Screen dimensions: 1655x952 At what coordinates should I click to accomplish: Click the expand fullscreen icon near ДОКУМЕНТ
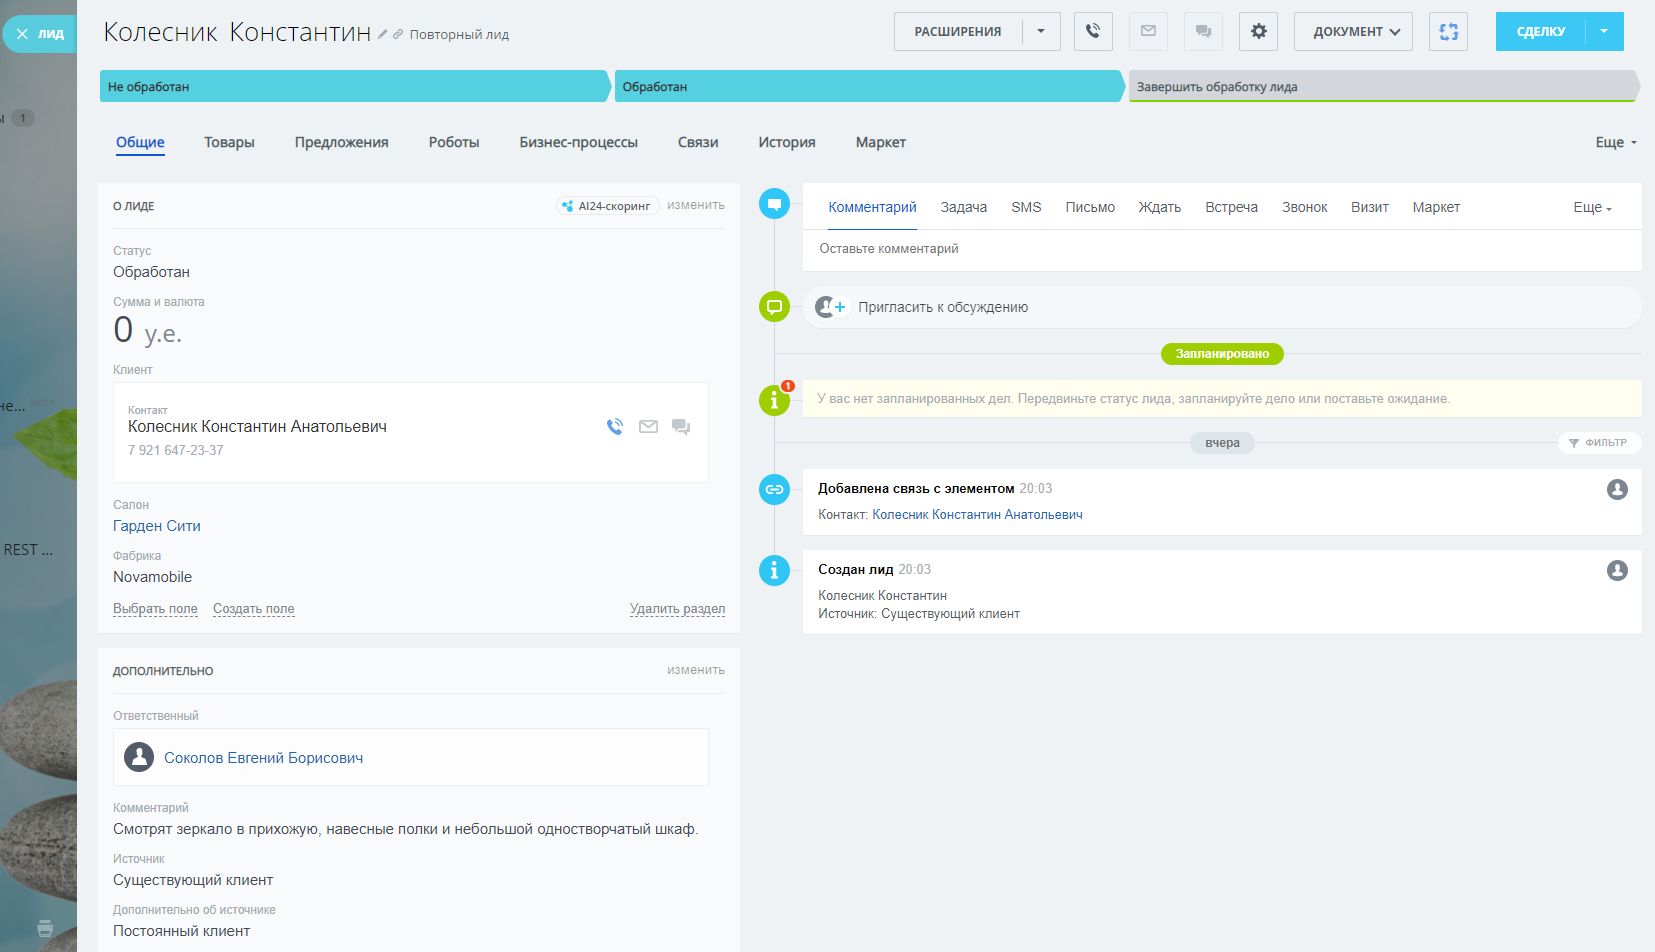click(x=1448, y=32)
